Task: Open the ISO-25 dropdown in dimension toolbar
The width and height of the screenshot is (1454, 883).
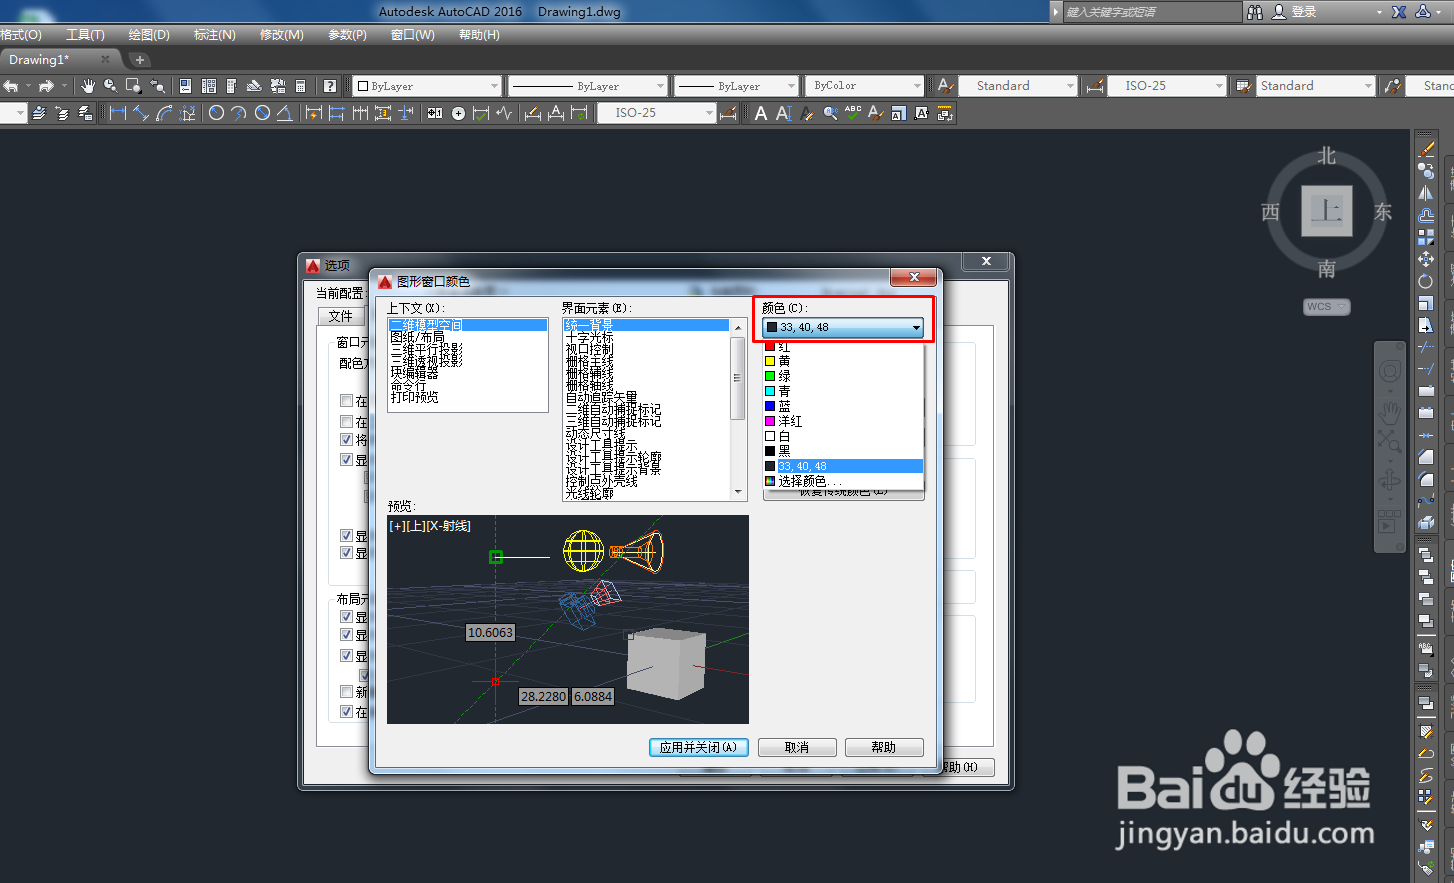Action: click(x=657, y=113)
